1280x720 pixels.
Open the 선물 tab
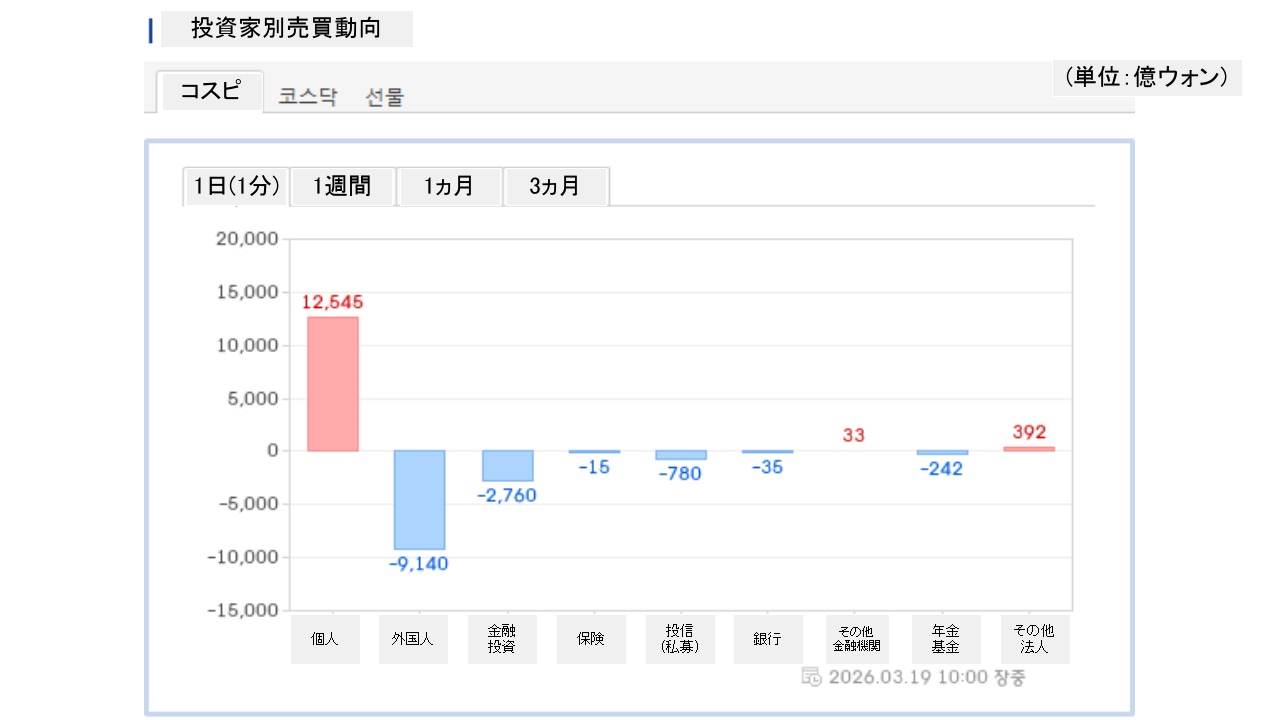pos(385,97)
